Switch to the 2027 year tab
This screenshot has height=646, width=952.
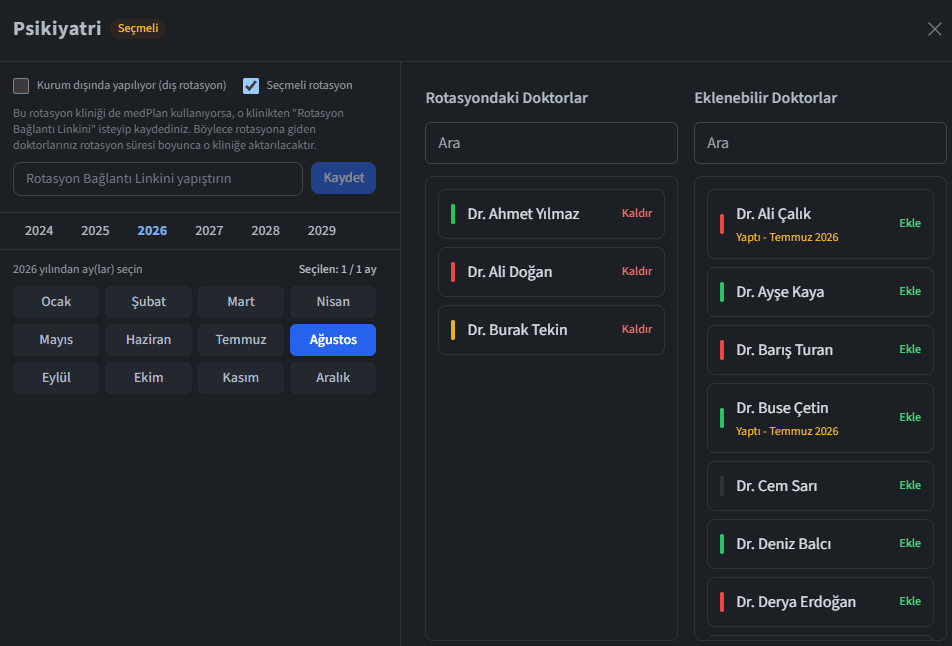(x=209, y=231)
